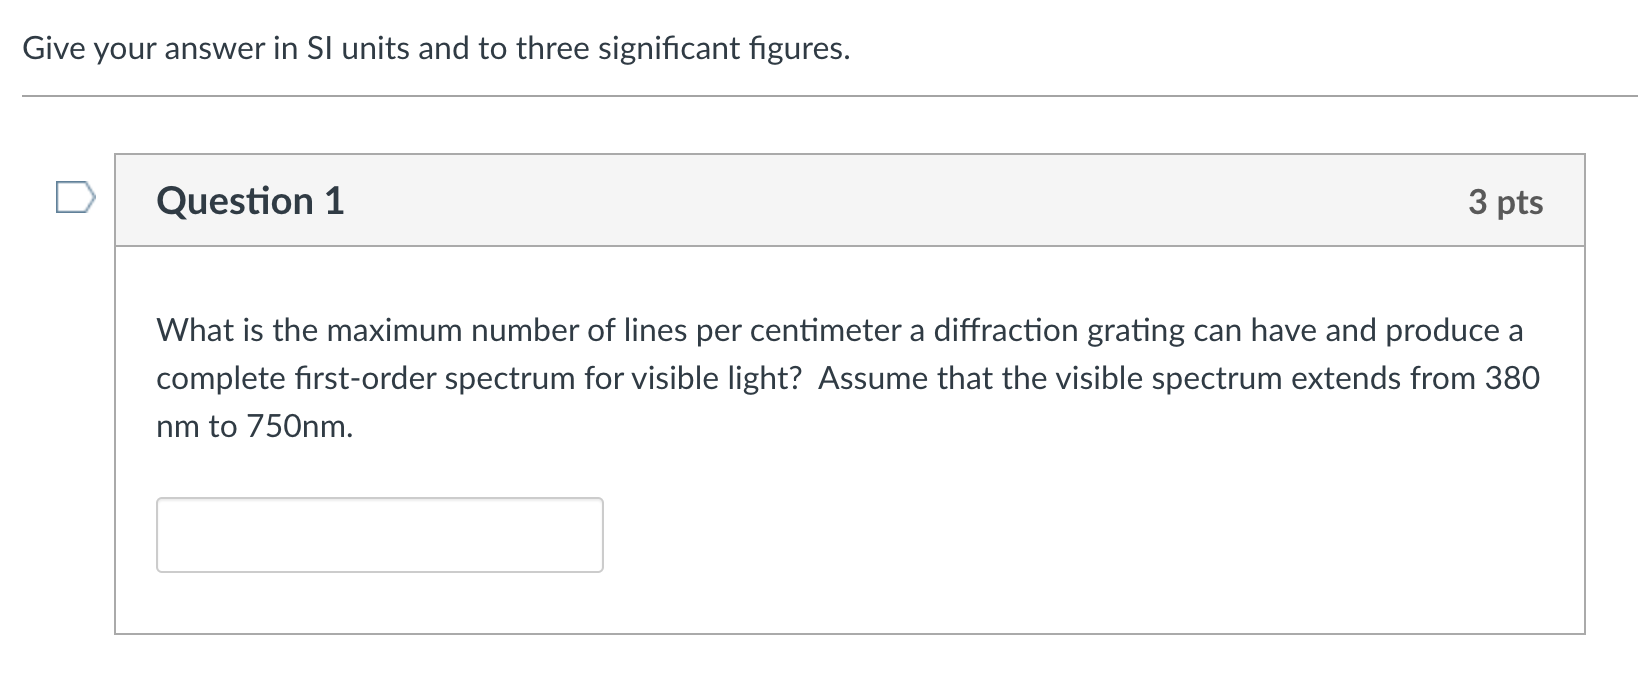The height and width of the screenshot is (690, 1638).
Task: Flag Question 1 with the bookmark icon
Action: [x=76, y=198]
